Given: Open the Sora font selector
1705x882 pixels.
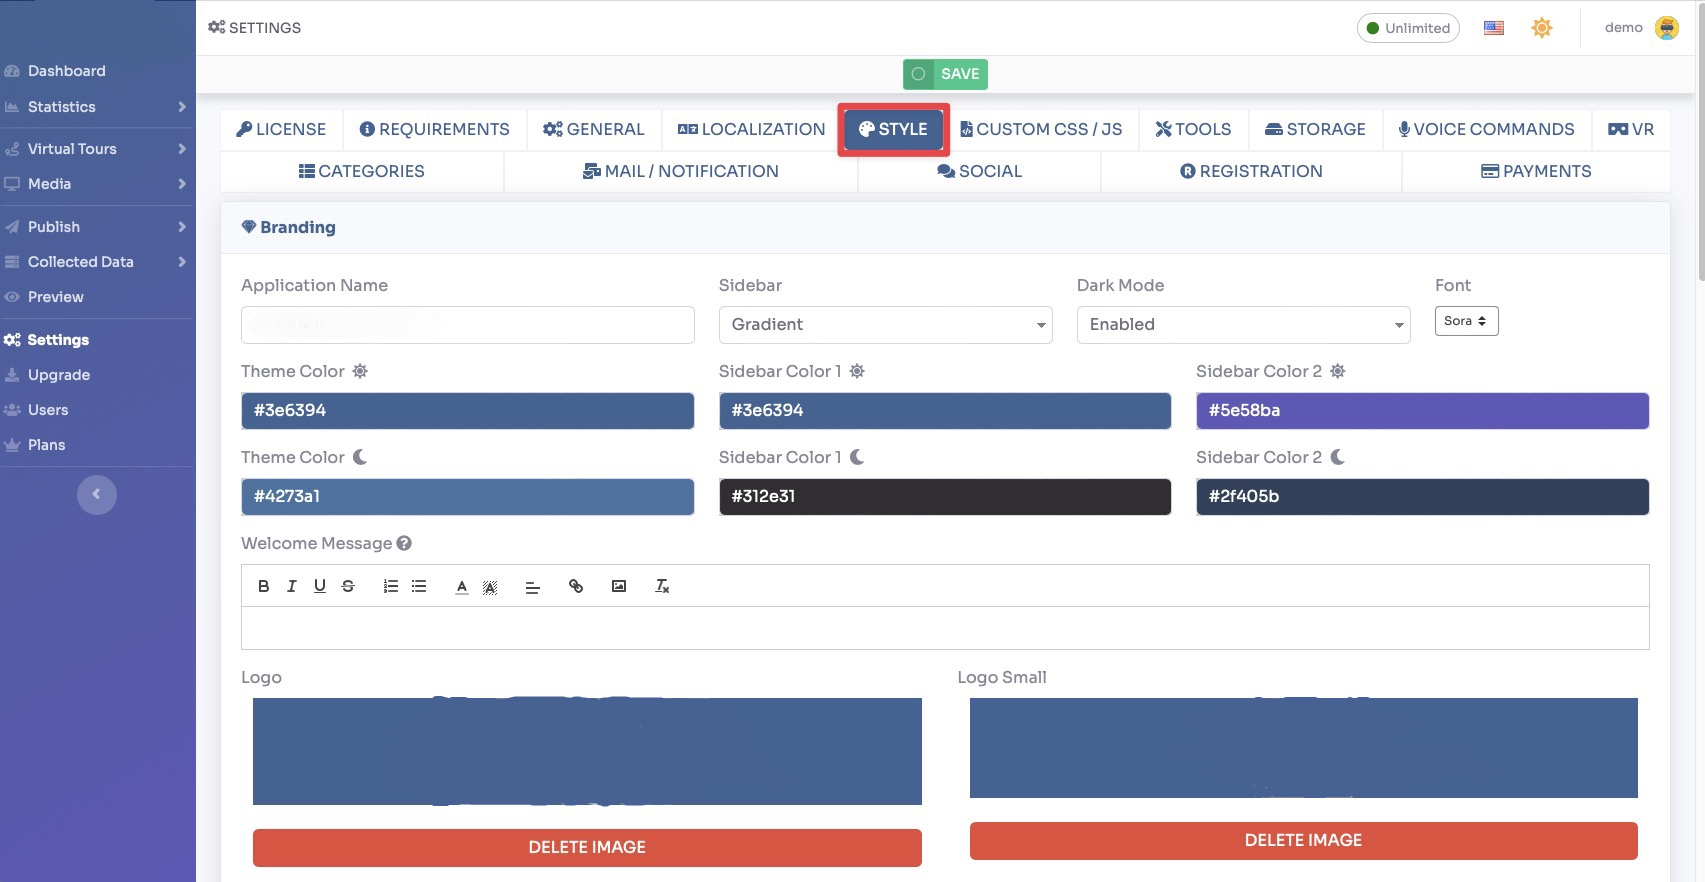Looking at the screenshot, I should (1466, 321).
